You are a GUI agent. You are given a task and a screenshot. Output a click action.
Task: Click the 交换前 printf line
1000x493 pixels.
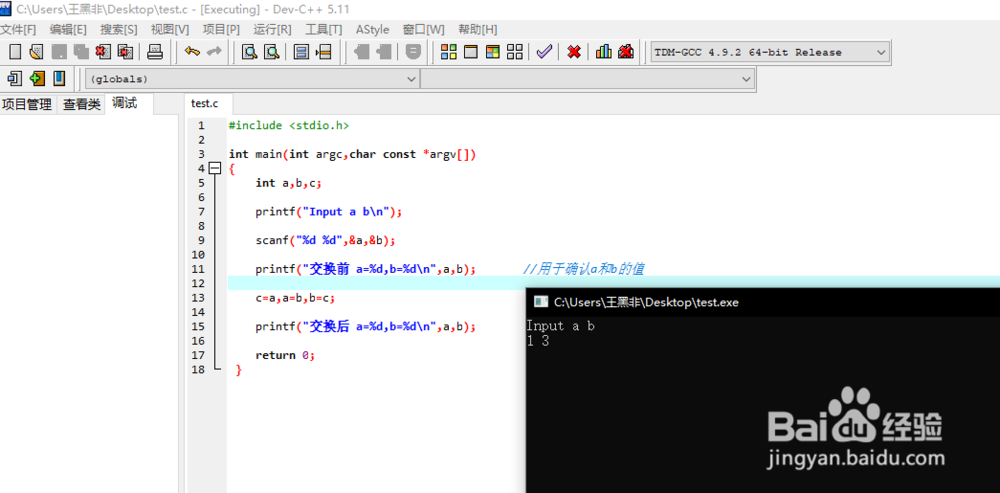(366, 269)
